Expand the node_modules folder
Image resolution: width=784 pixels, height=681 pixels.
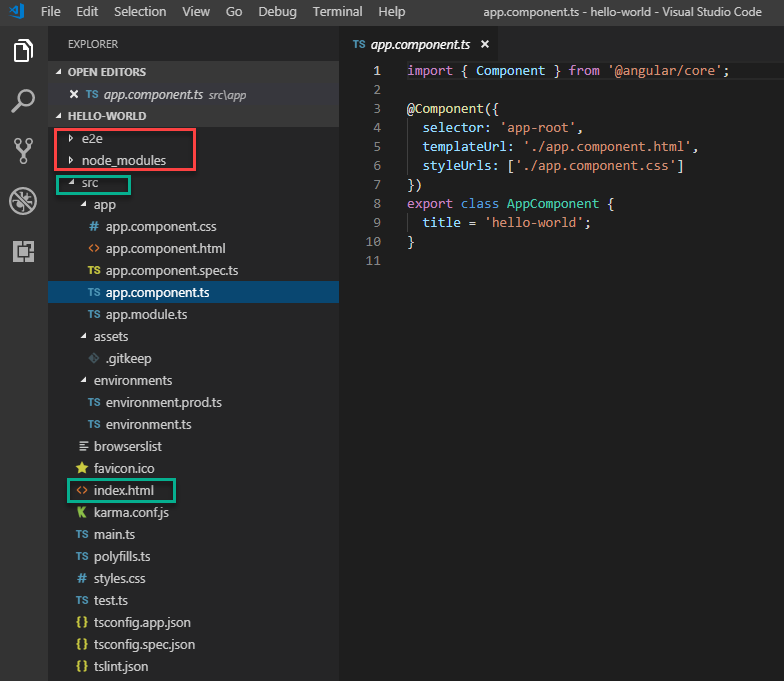coord(123,160)
